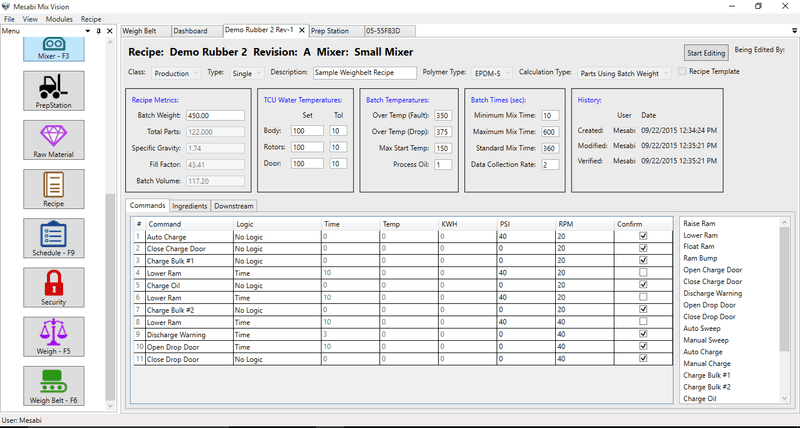Open the Recipe book module

[54, 189]
